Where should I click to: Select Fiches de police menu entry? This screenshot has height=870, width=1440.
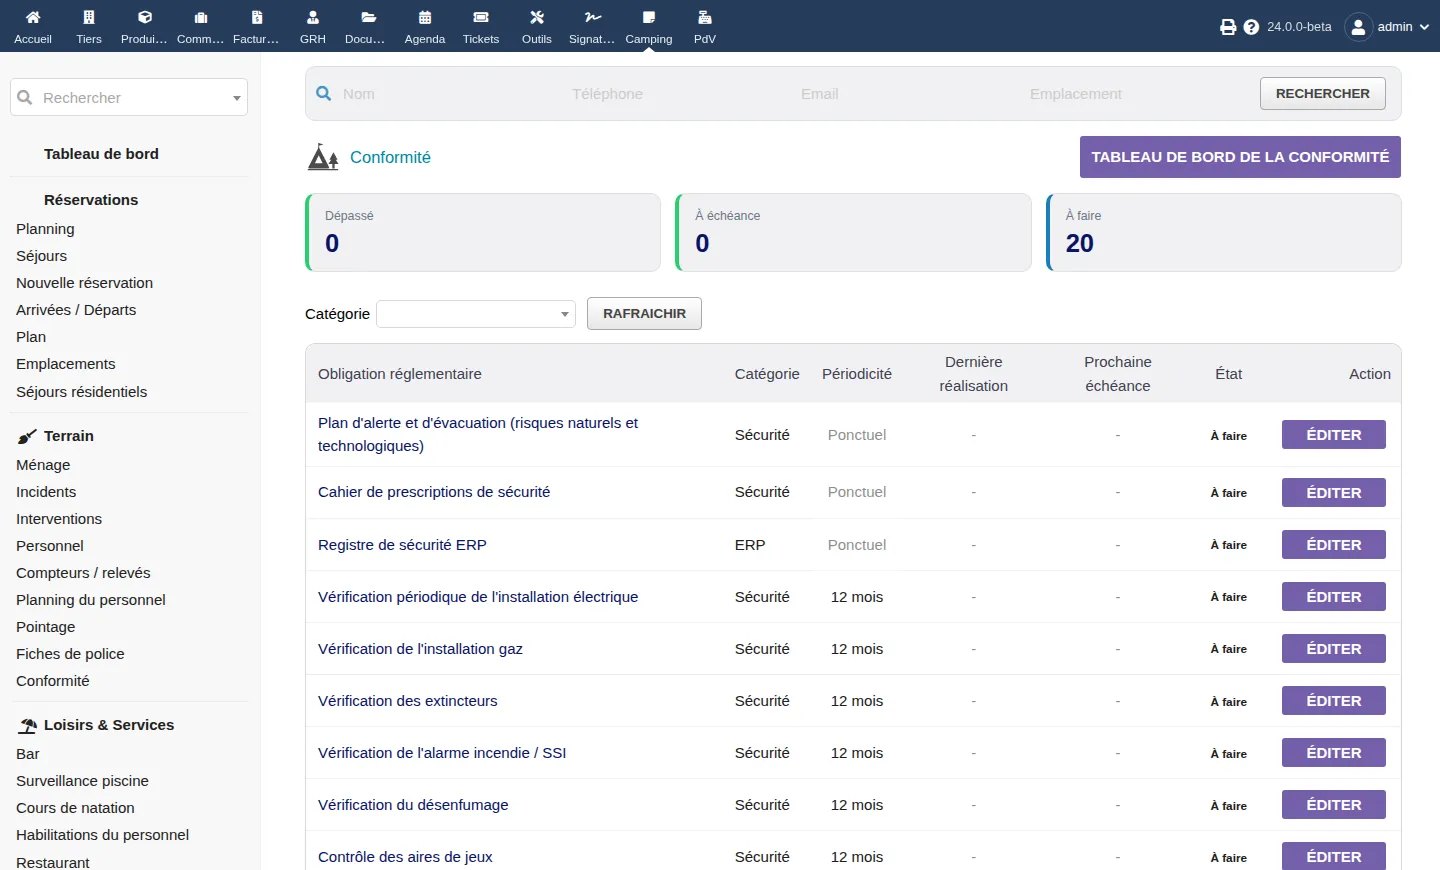click(70, 654)
